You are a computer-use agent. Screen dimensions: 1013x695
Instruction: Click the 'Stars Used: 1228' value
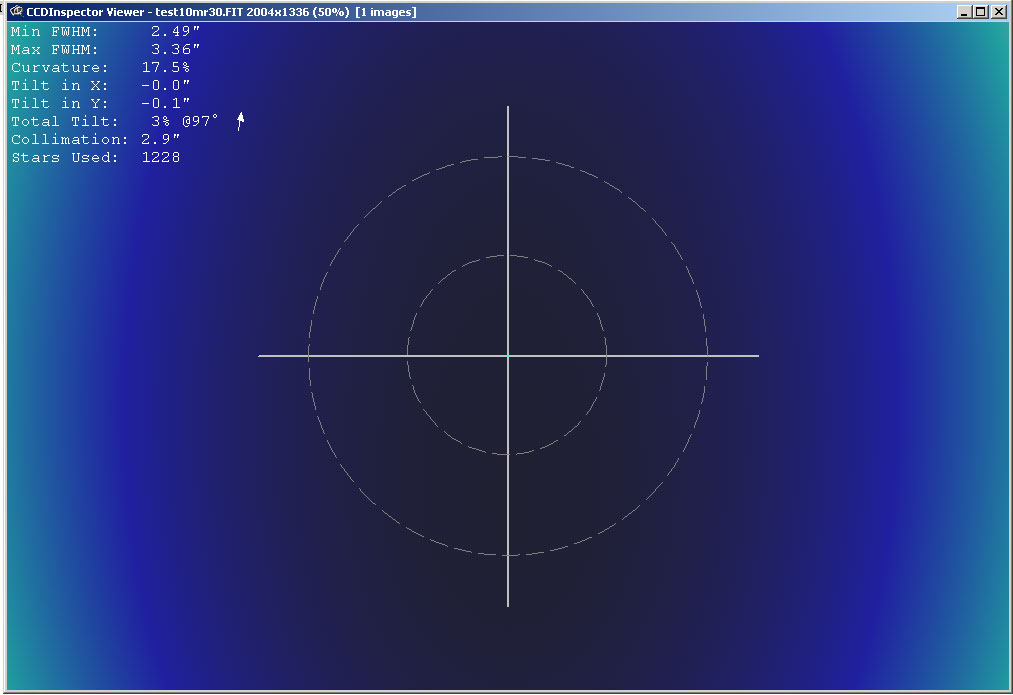96,158
